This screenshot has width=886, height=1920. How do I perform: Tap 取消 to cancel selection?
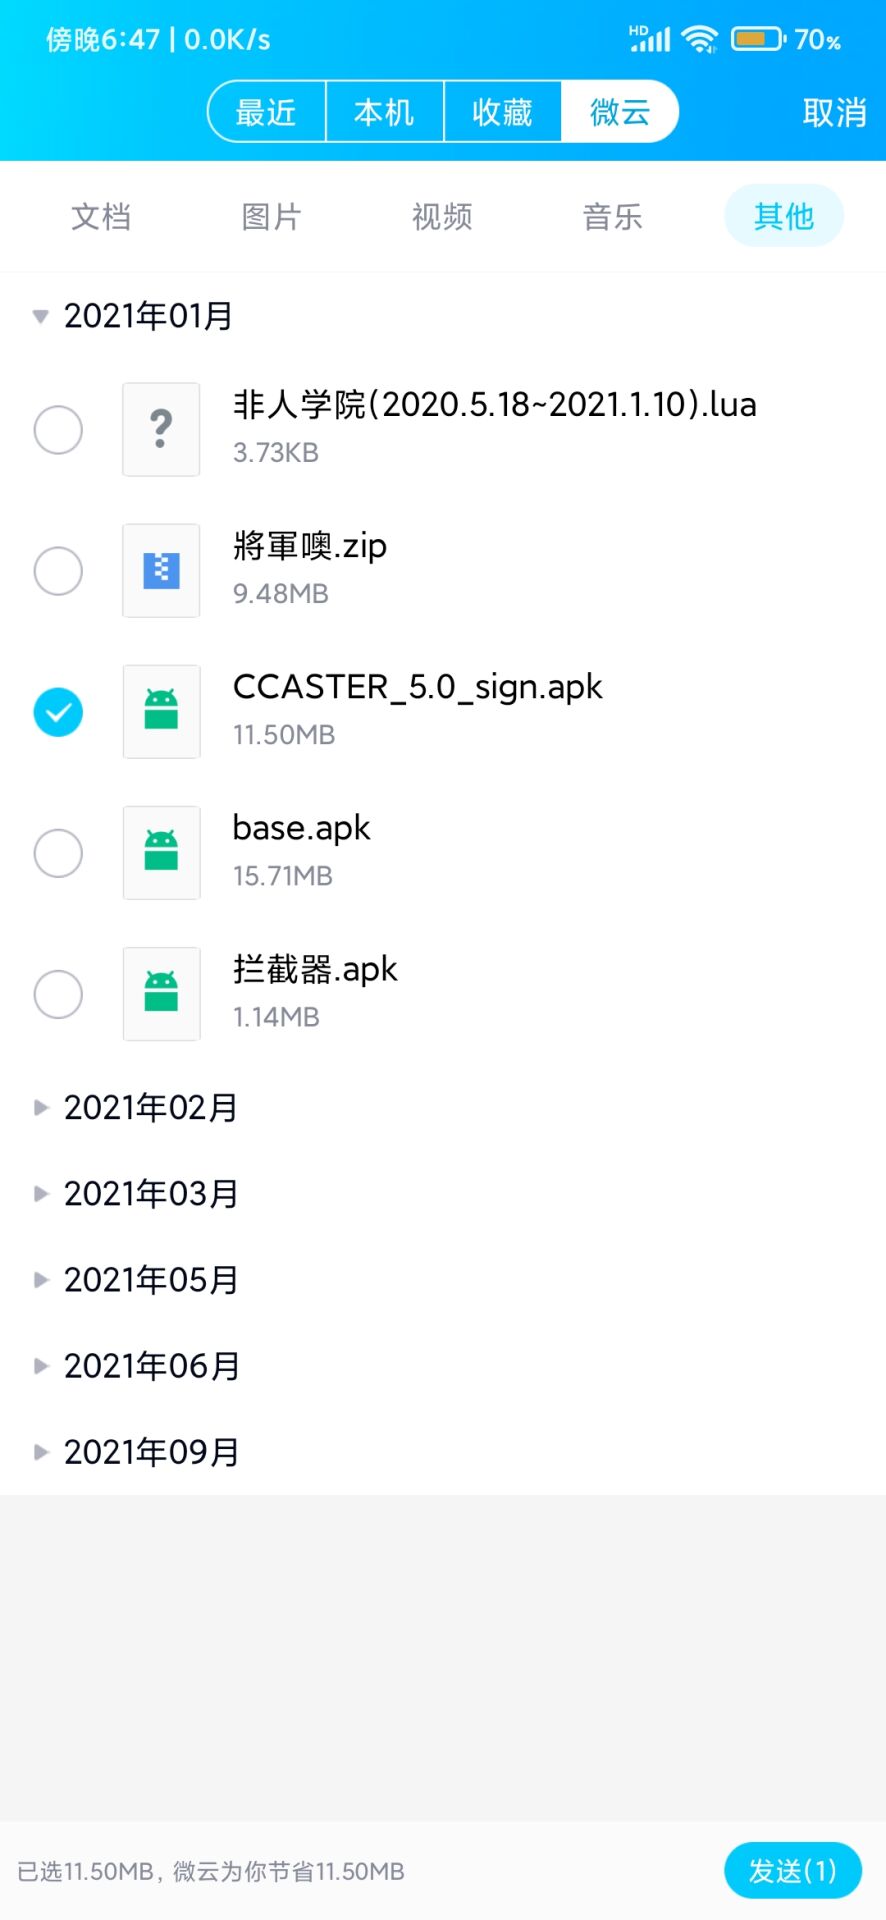tap(834, 112)
